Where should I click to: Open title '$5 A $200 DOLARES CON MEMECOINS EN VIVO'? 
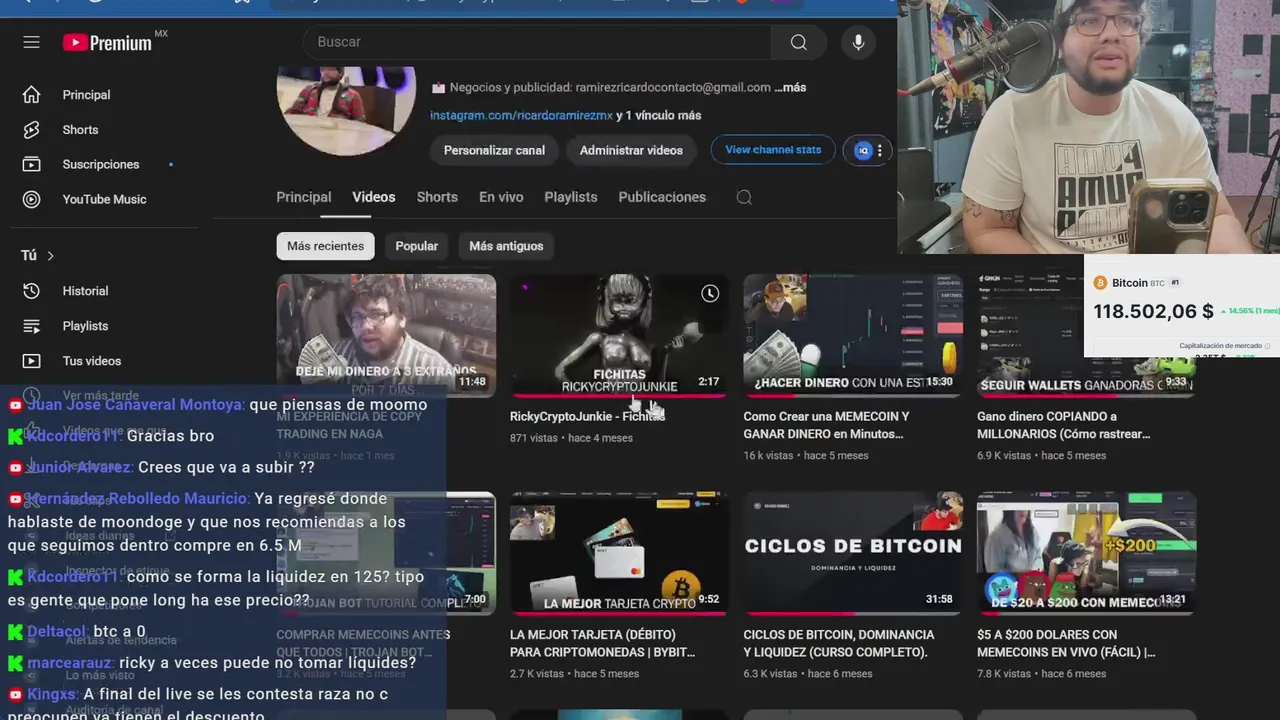tap(1066, 643)
